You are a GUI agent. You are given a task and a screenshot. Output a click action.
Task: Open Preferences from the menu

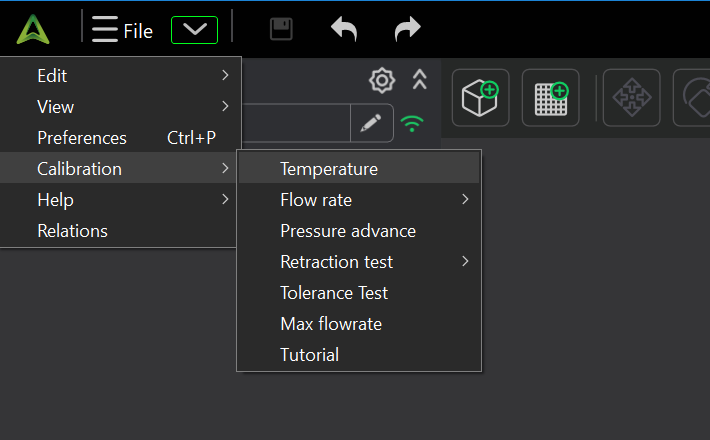pos(82,138)
